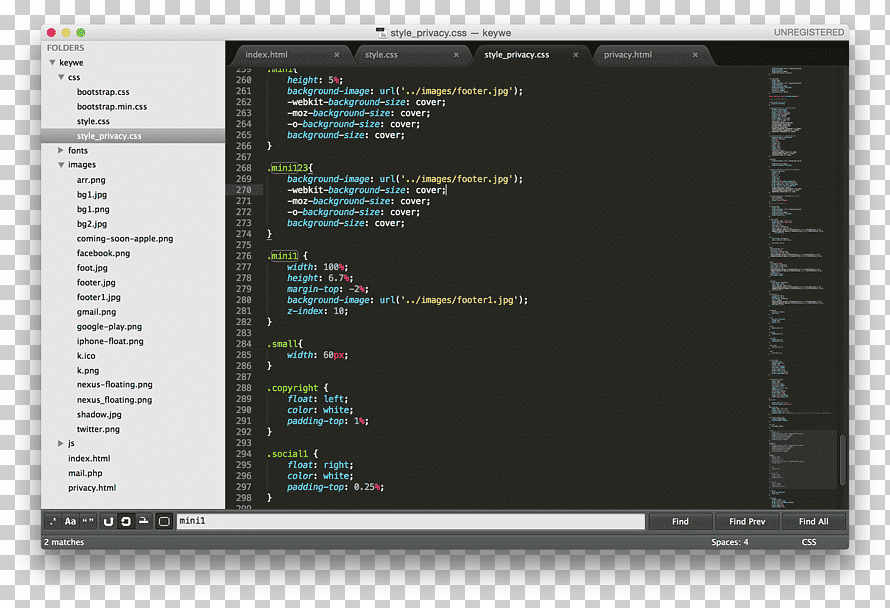Viewport: 890px width, 608px height.
Task: Open gmail.png in sidebar
Action: pos(96,312)
